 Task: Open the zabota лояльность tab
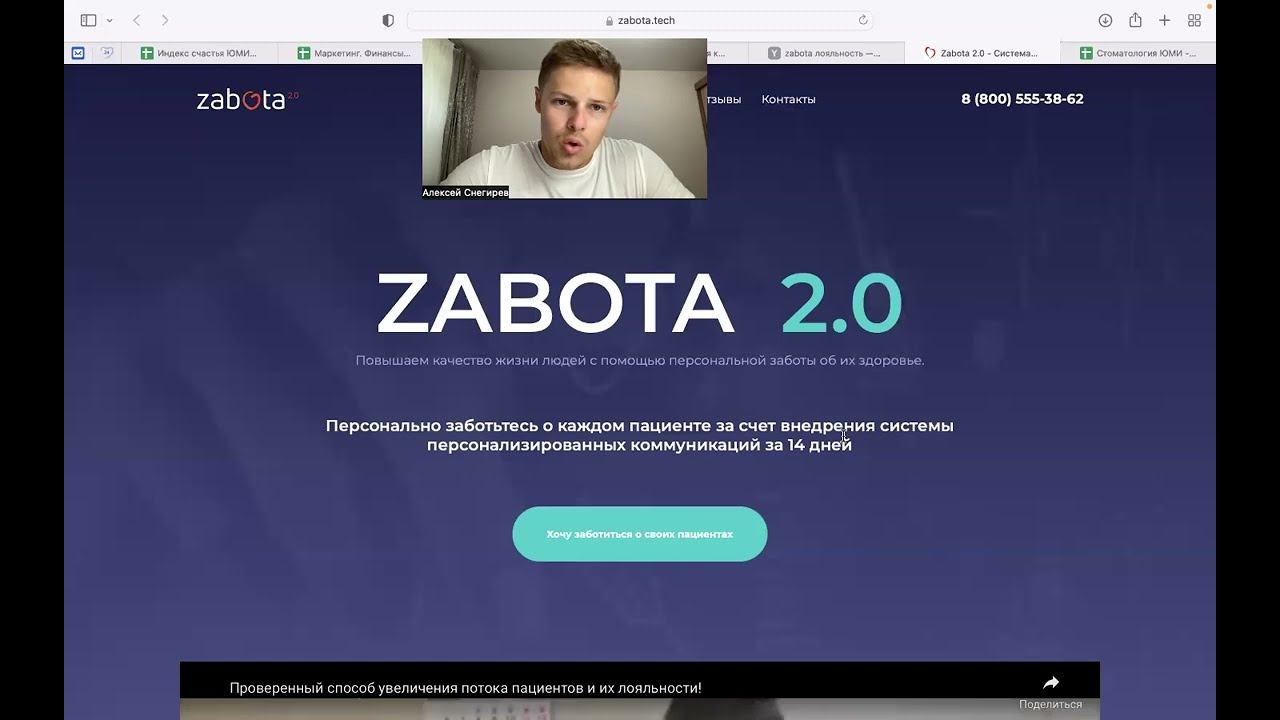click(825, 53)
